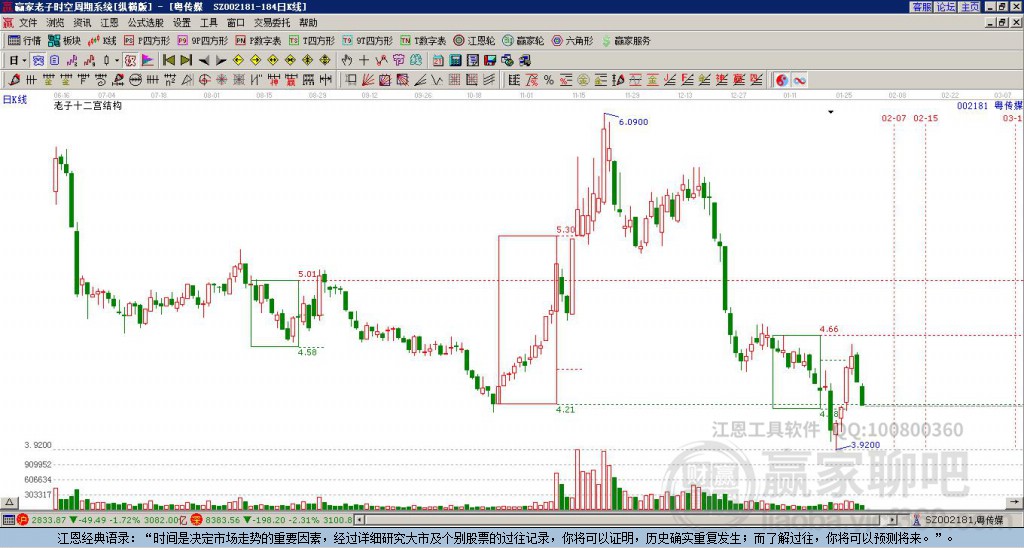Open the small triangle dropdown above chart
Screen dimensions: 1024x548
click(831, 113)
